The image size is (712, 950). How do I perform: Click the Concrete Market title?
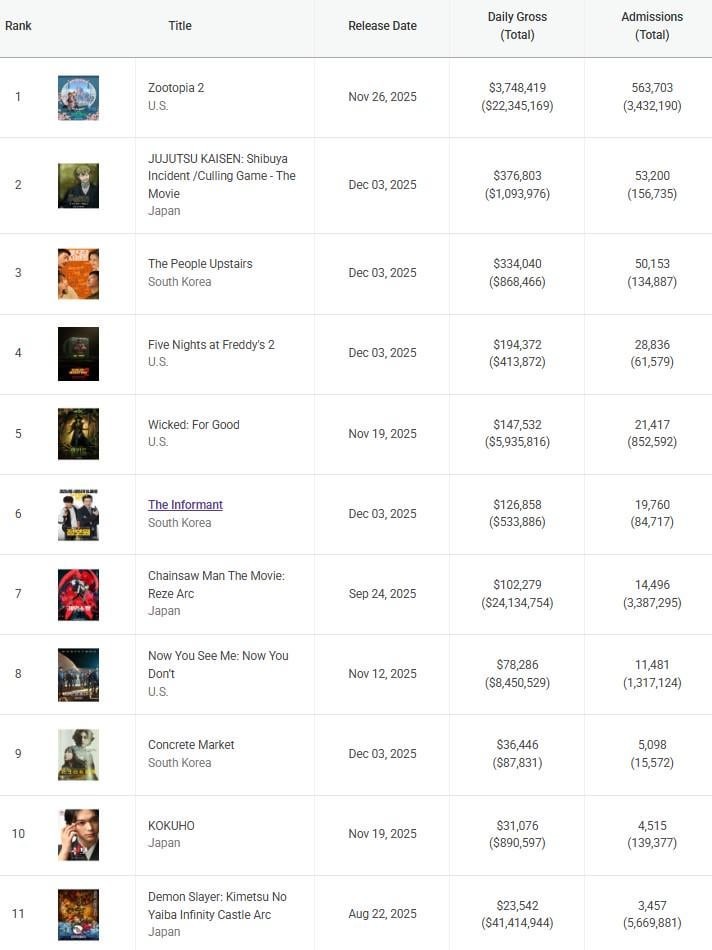pos(191,745)
